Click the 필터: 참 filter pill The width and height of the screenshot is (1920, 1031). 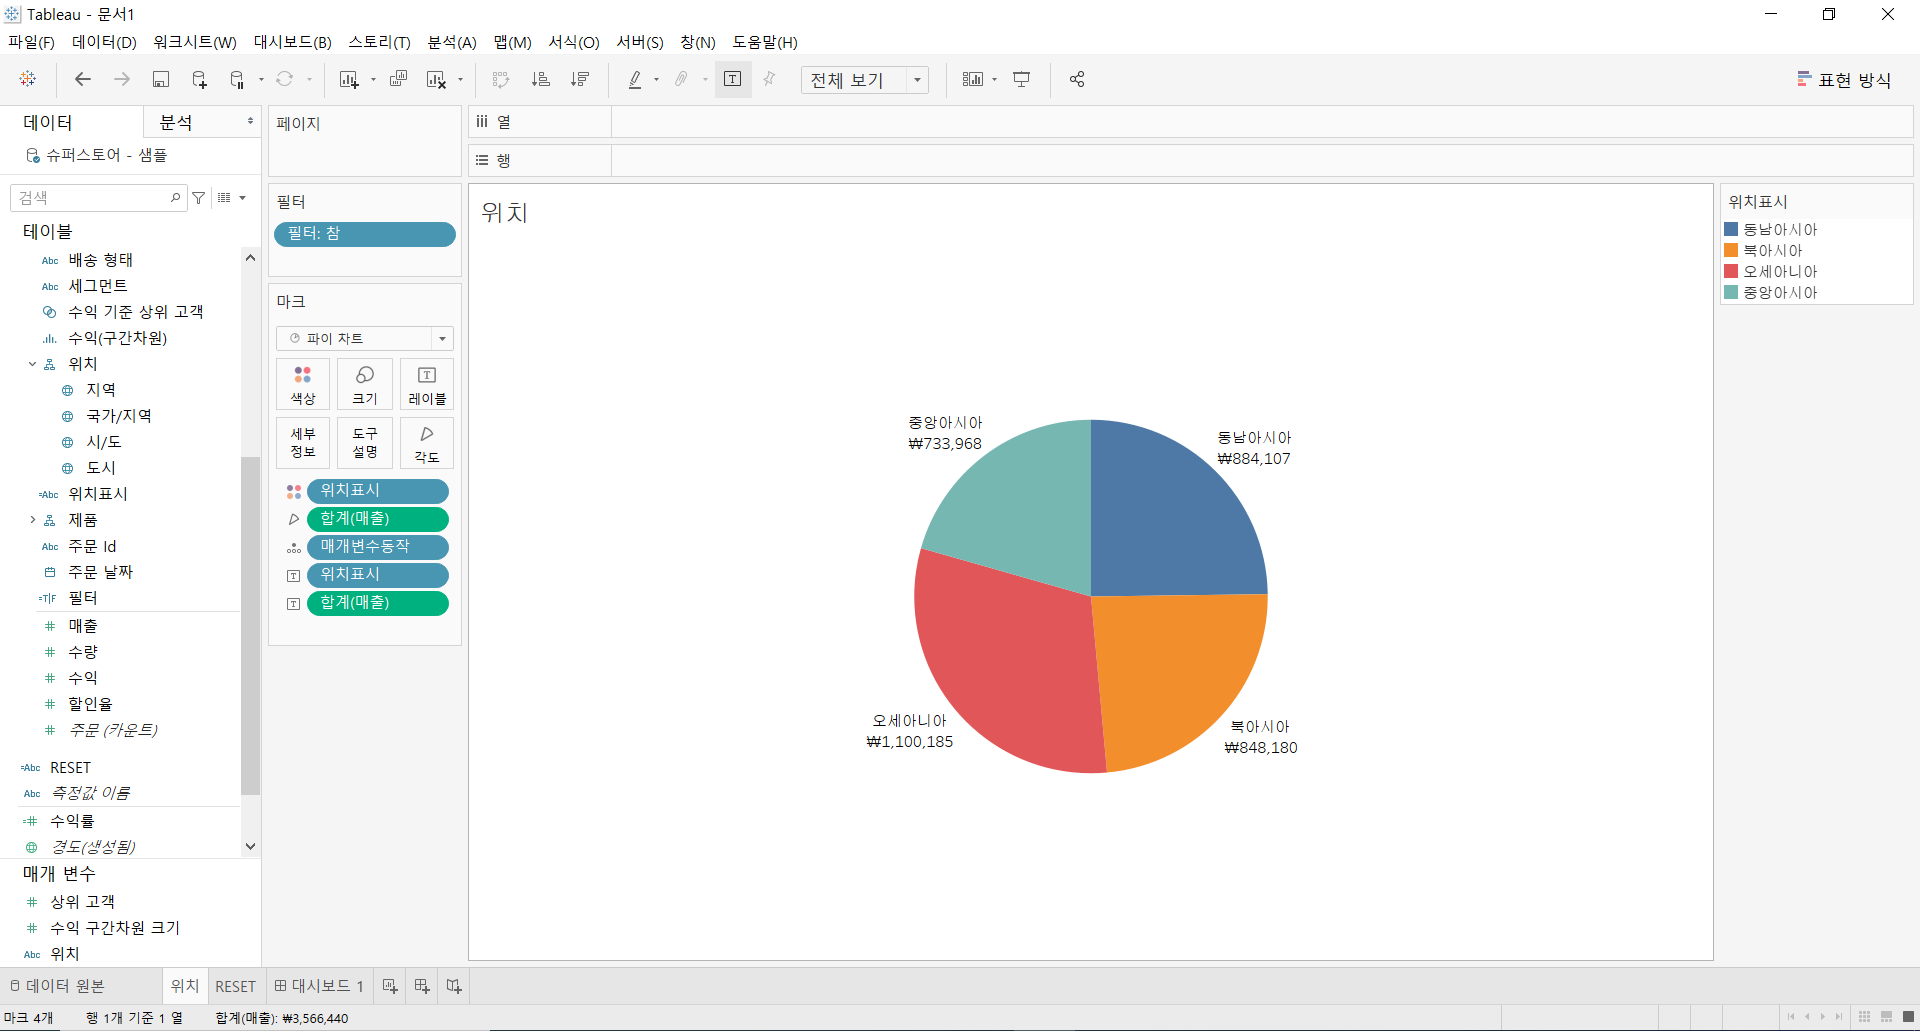(x=365, y=234)
